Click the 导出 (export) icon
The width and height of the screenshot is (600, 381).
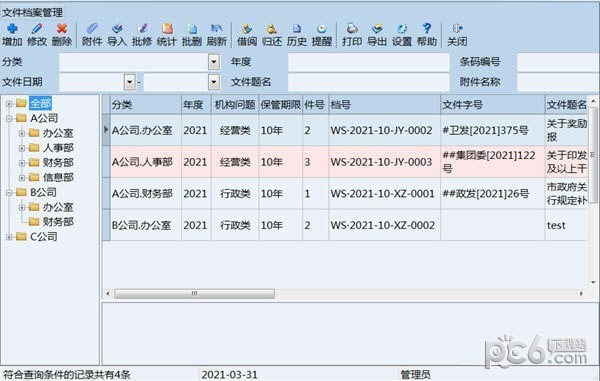click(377, 28)
